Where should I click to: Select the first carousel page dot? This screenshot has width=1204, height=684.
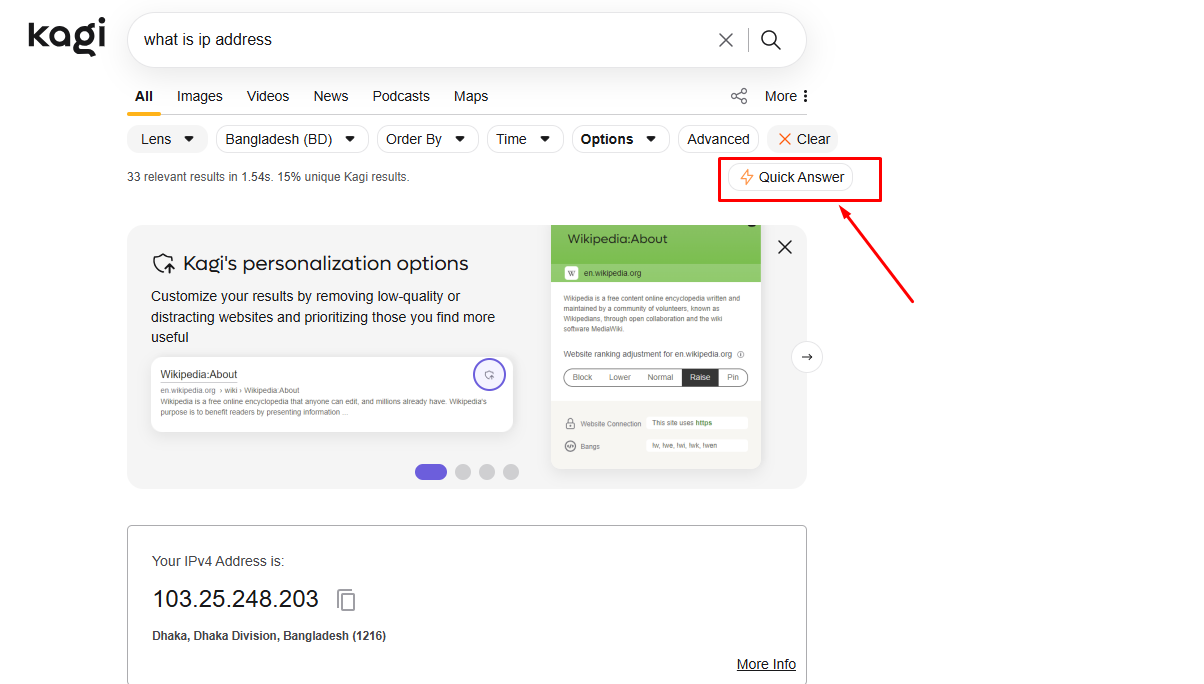pyautogui.click(x=431, y=472)
